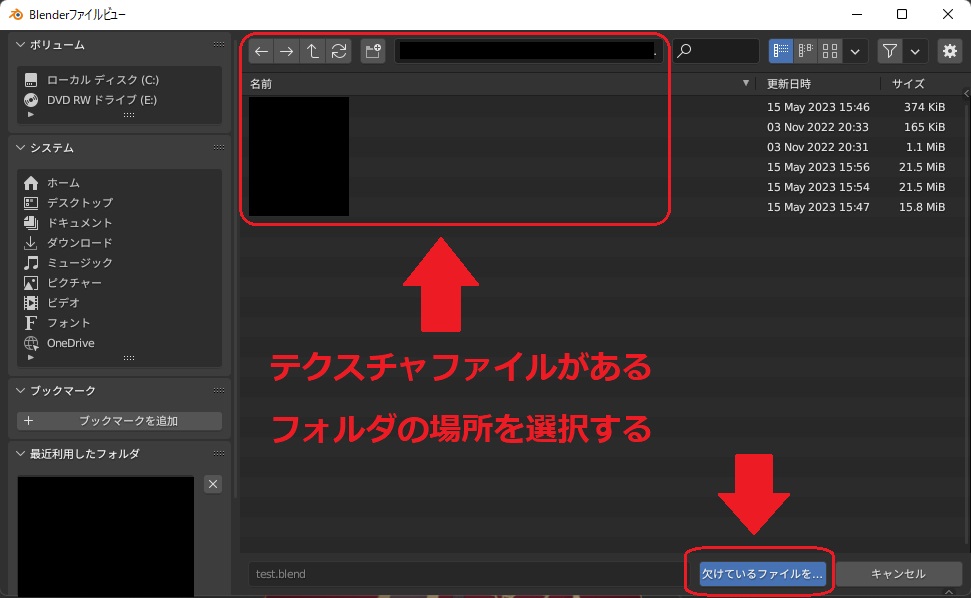971x598 pixels.
Task: Open display settings dropdown arrow
Action: [855, 51]
